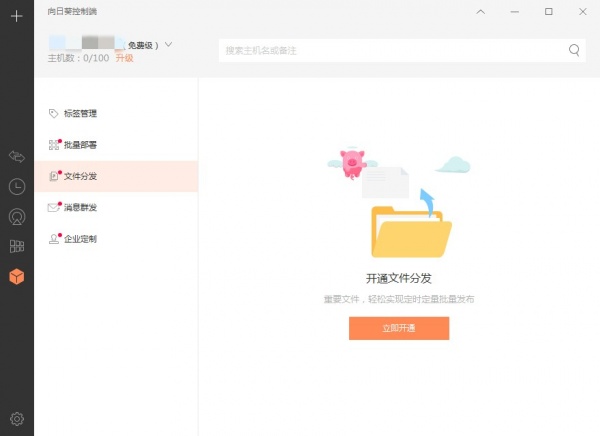
Task: Click the 升级 upgrade link
Action: pos(124,58)
